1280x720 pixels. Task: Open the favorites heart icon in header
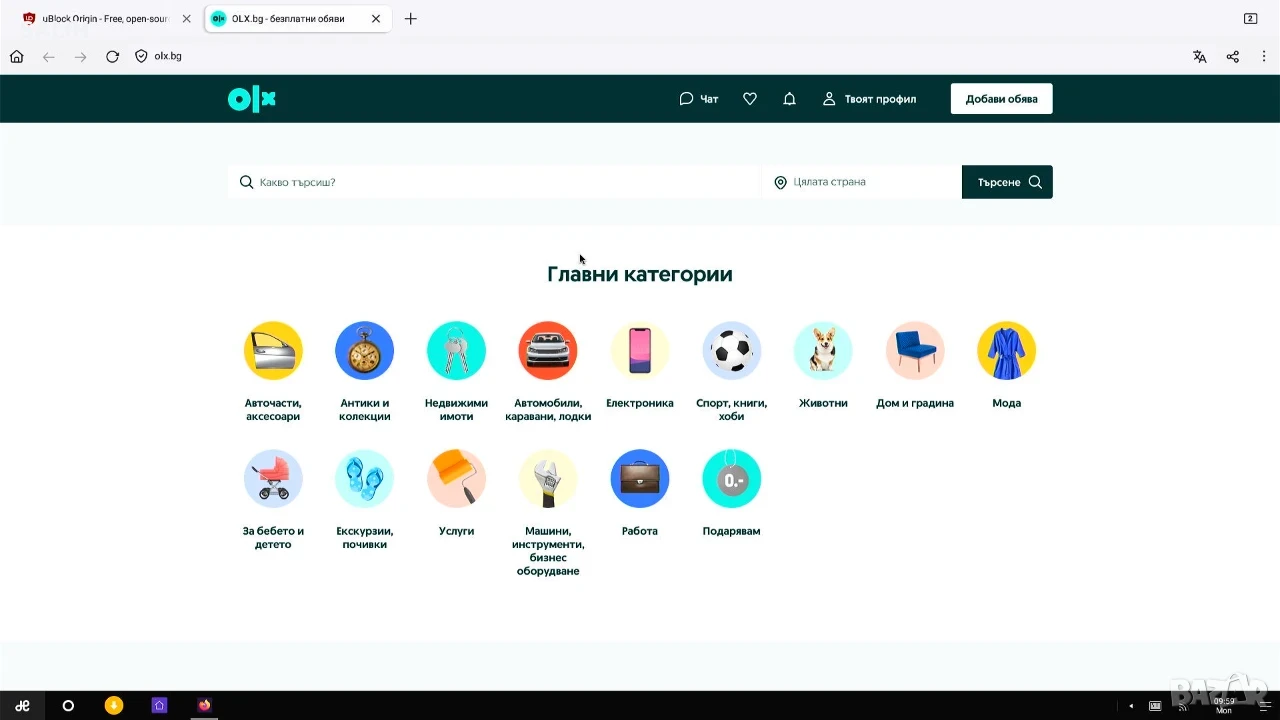click(x=750, y=99)
